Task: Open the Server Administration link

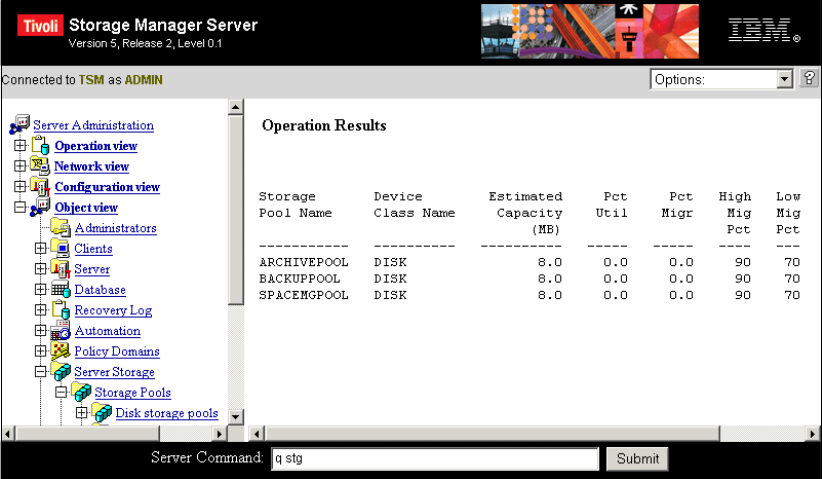Action: 93,125
